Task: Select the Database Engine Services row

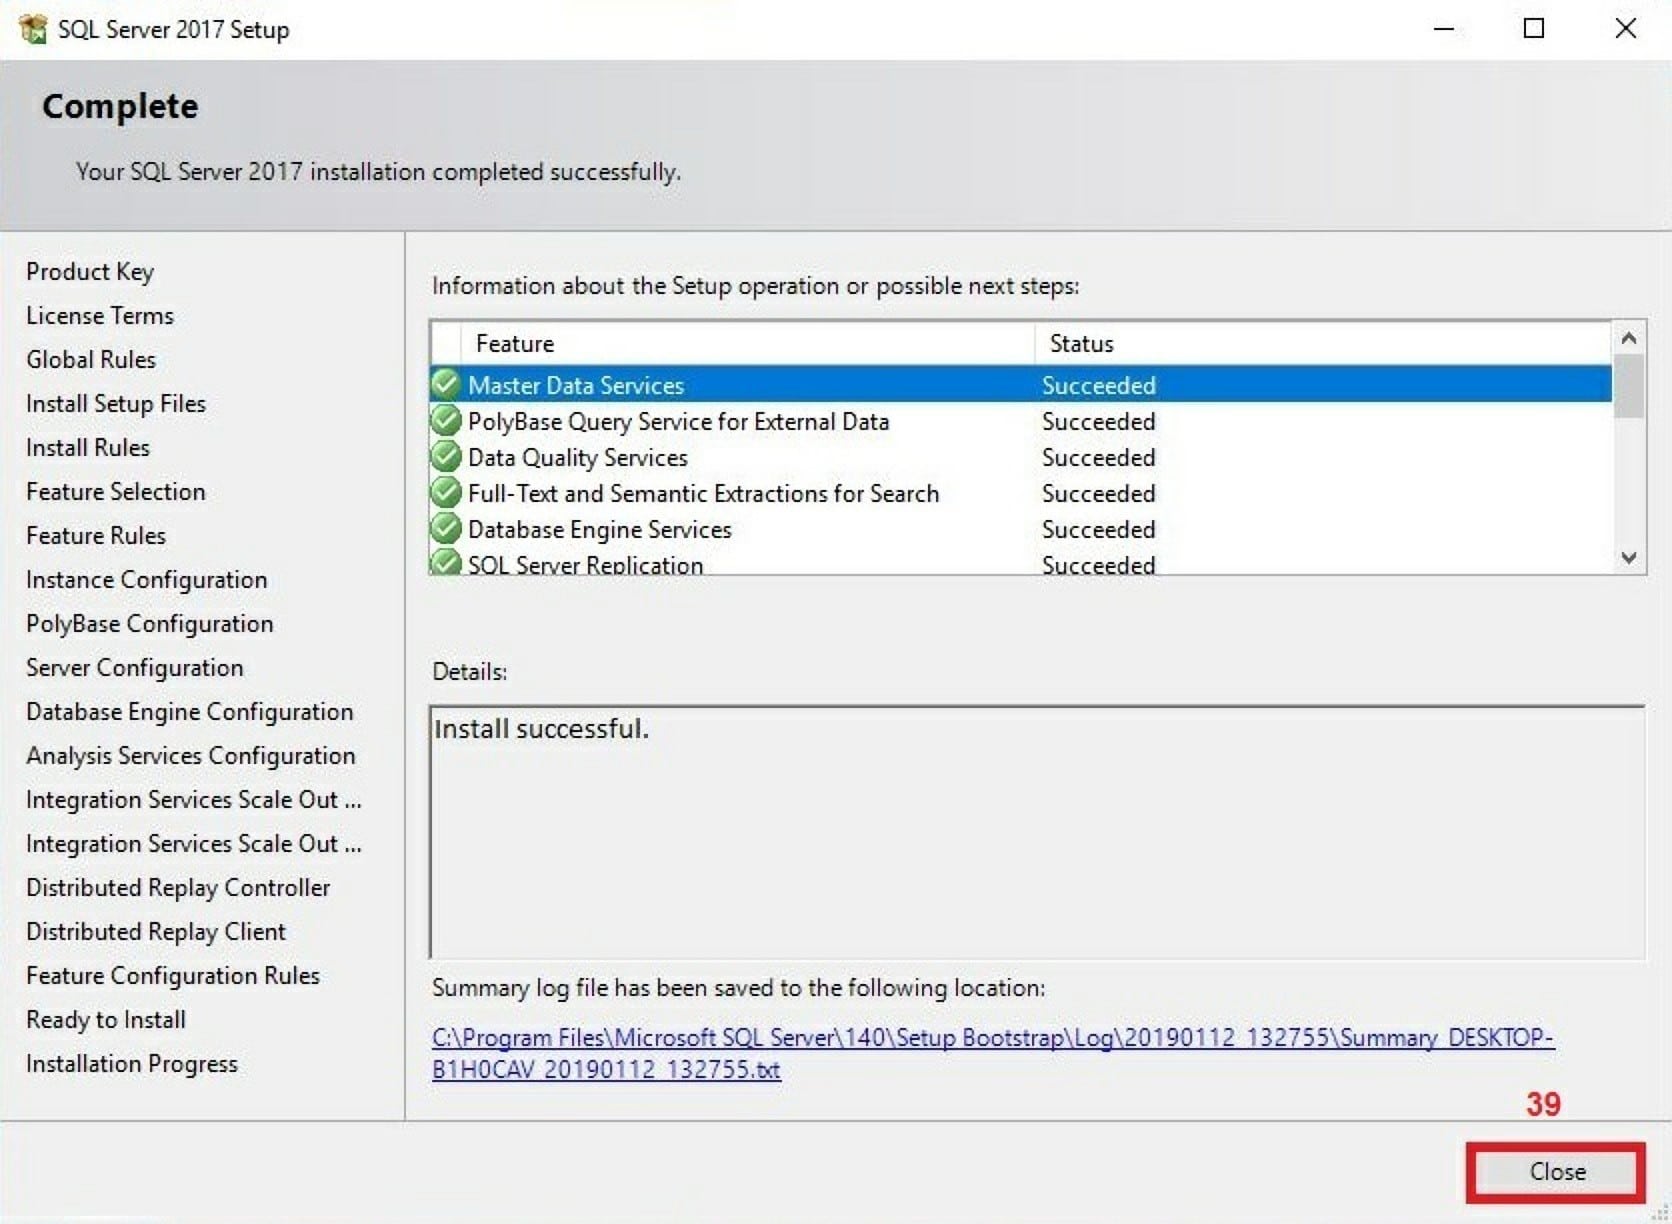Action: pyautogui.click(x=1021, y=529)
